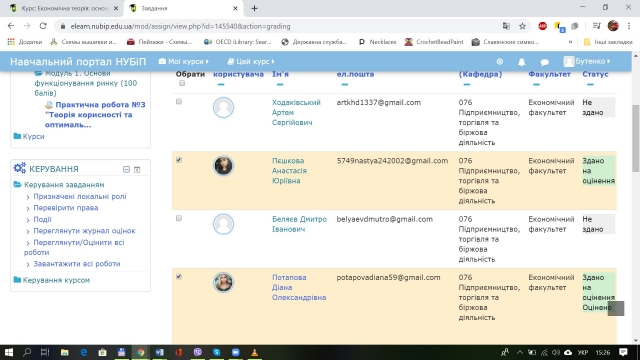Reload the page
640x360 pixels.
click(43, 26)
